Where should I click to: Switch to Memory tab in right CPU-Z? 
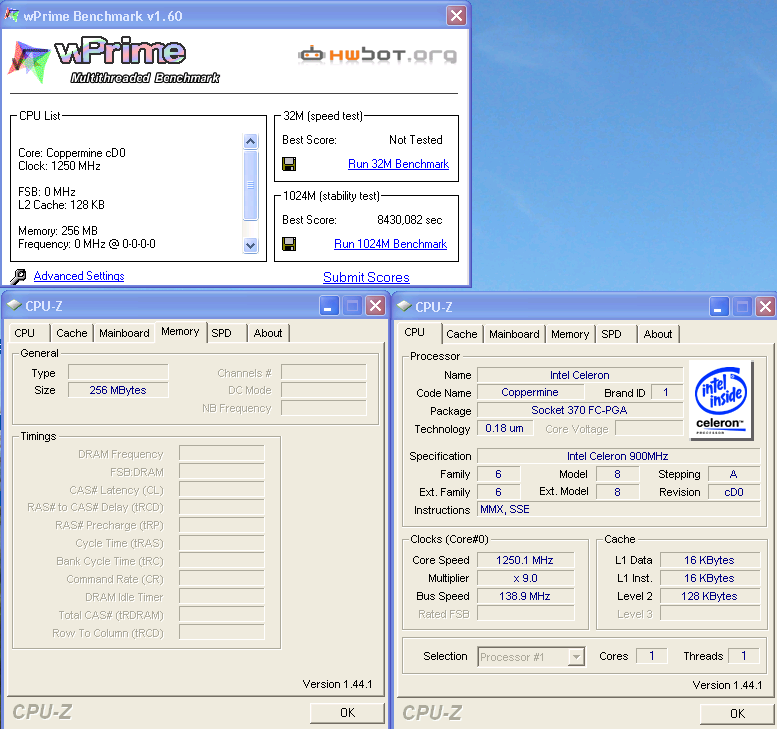coord(570,334)
